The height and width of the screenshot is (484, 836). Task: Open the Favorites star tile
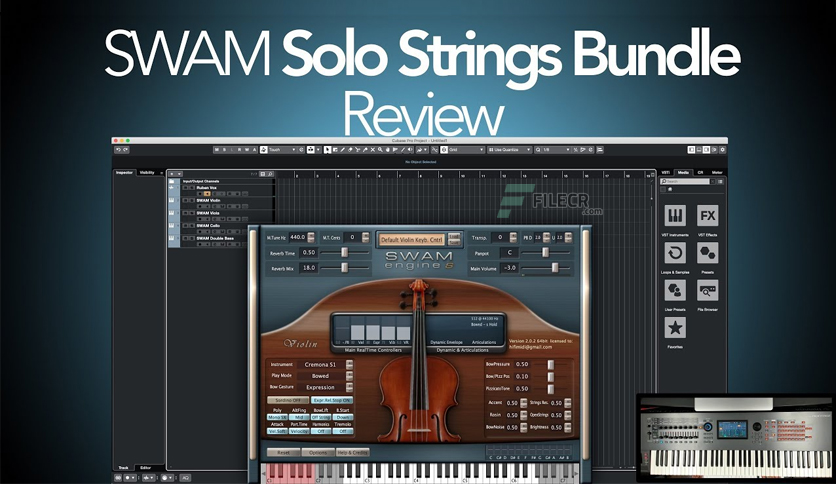pyautogui.click(x=675, y=327)
